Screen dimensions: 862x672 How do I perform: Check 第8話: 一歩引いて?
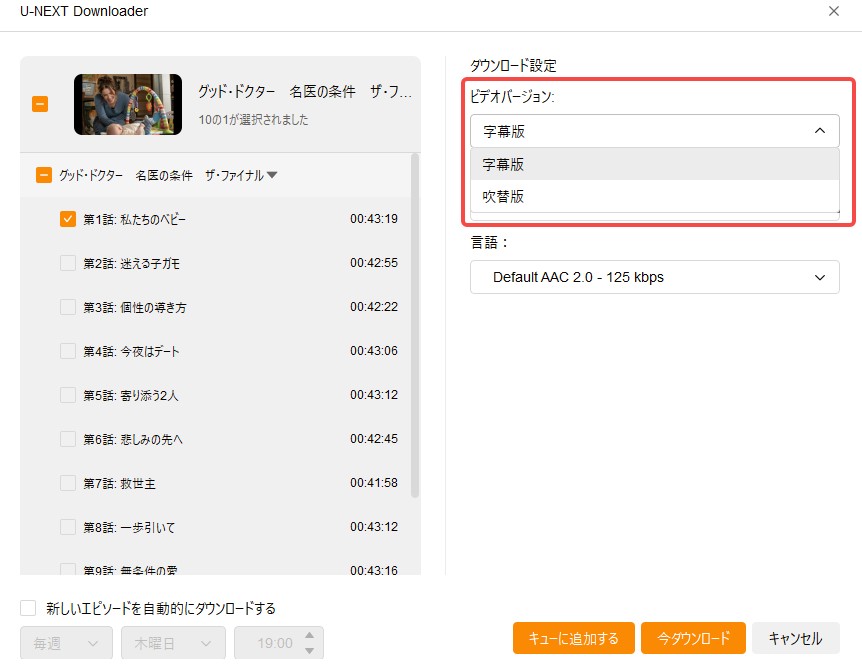coord(66,527)
